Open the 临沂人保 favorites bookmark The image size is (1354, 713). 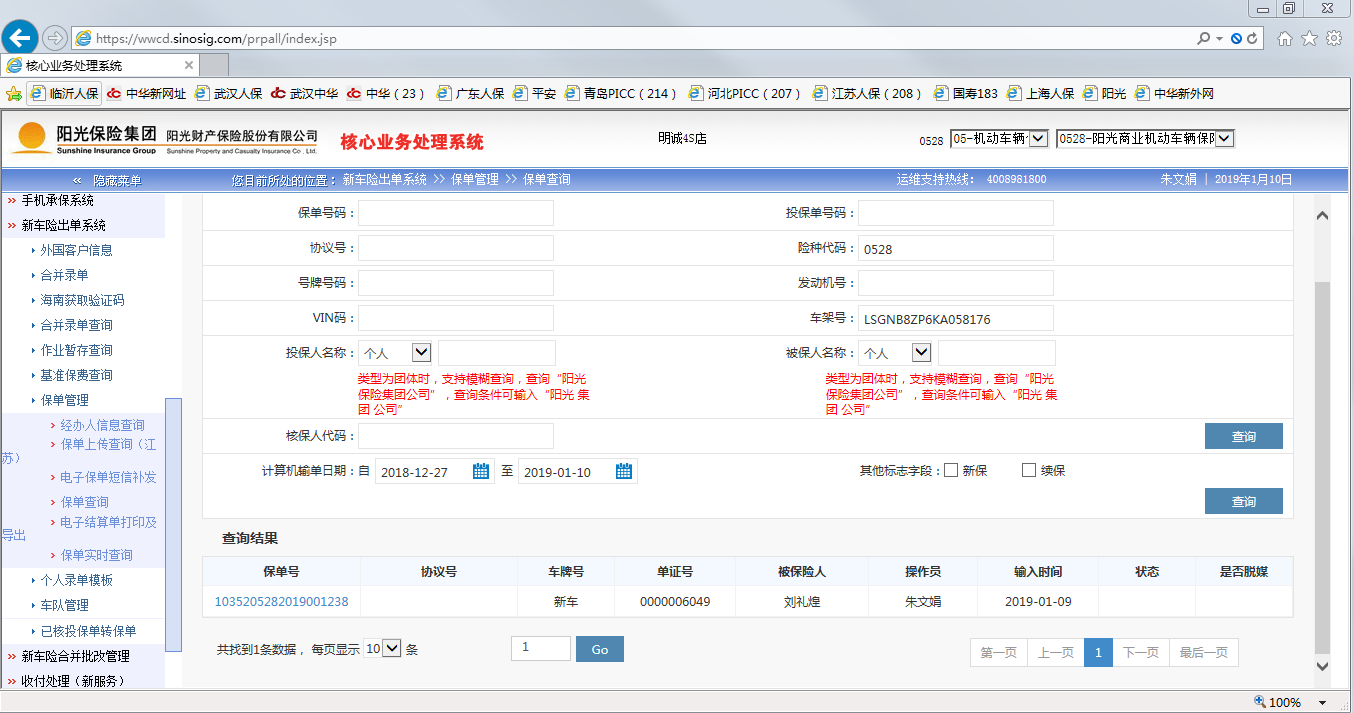coord(66,94)
